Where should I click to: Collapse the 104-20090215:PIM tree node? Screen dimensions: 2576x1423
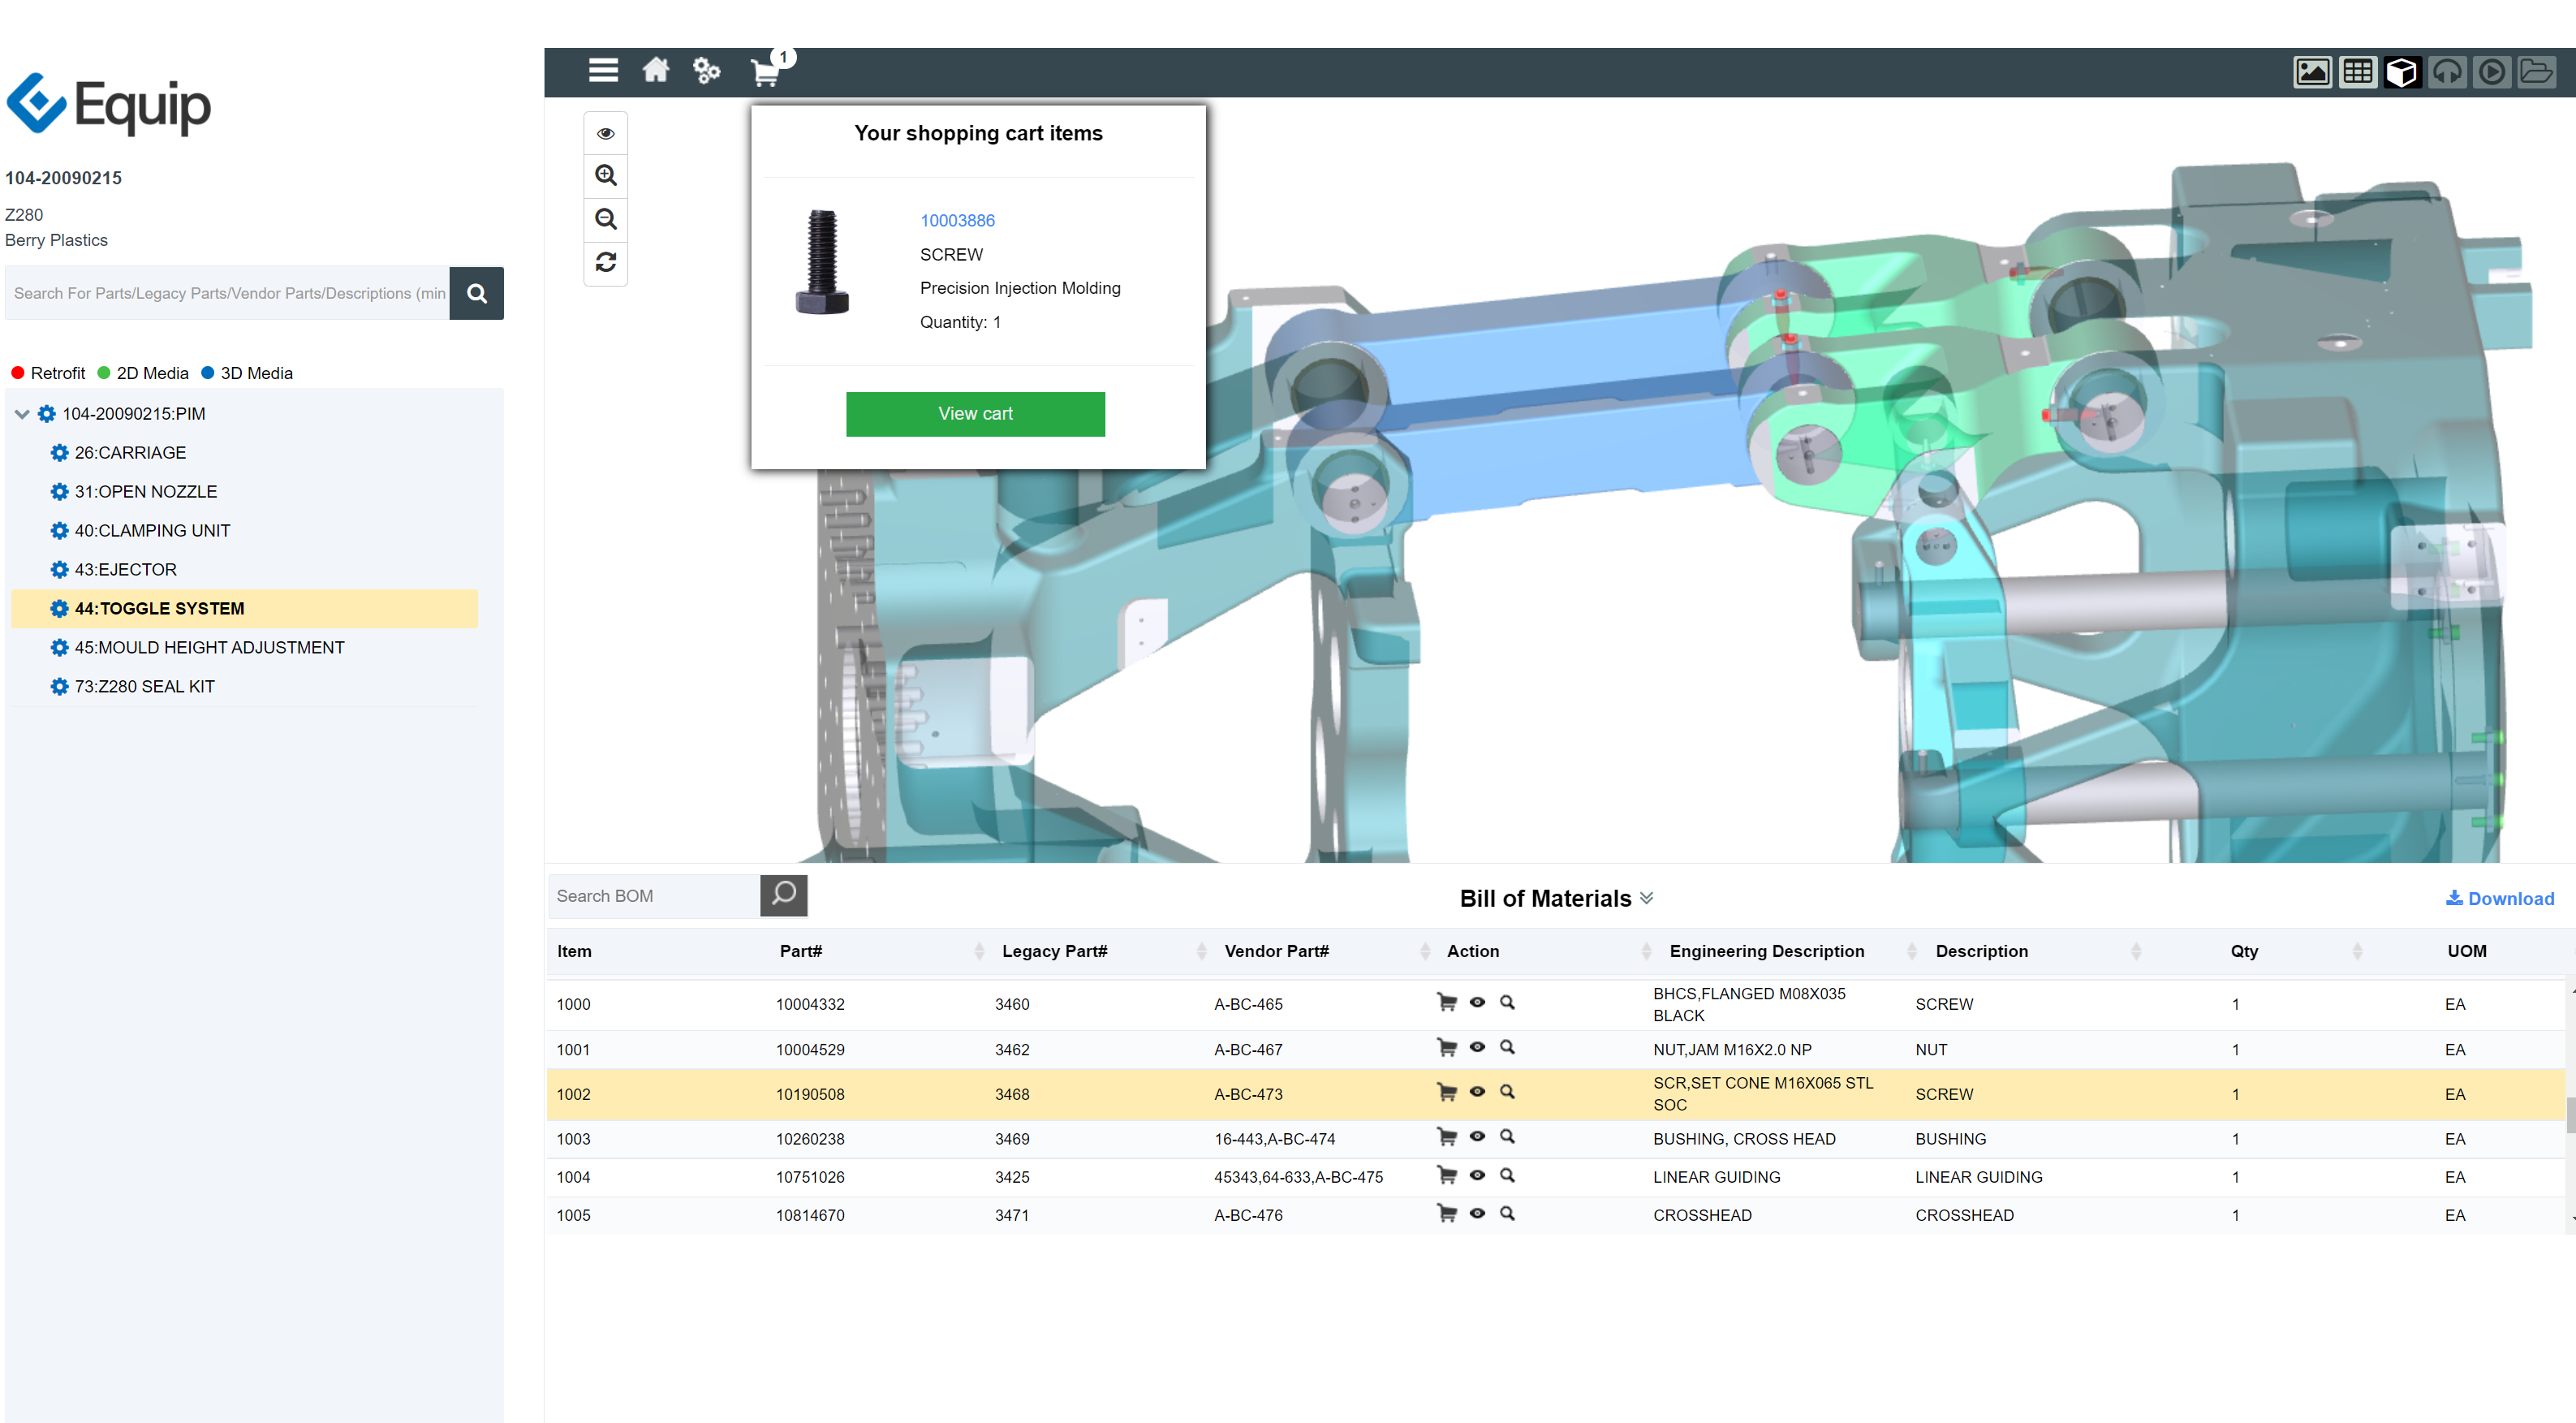(x=21, y=413)
